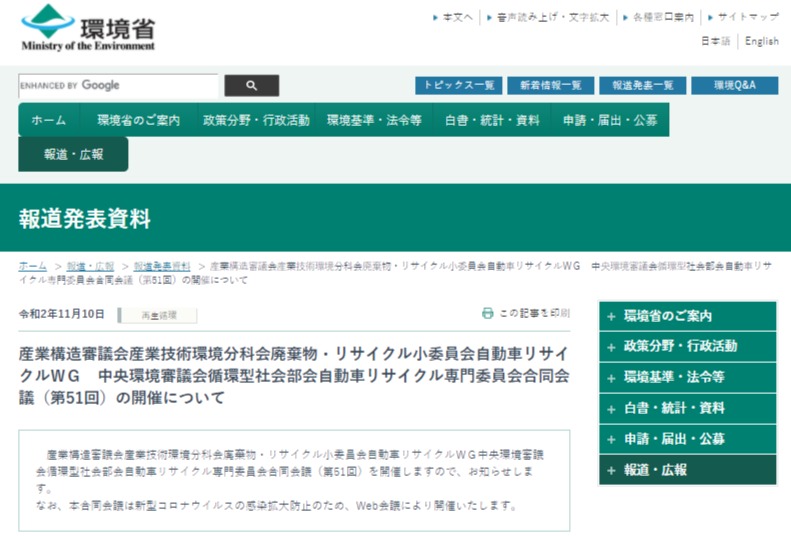Open 音声読み上げ・文字拡大 link

(553, 18)
